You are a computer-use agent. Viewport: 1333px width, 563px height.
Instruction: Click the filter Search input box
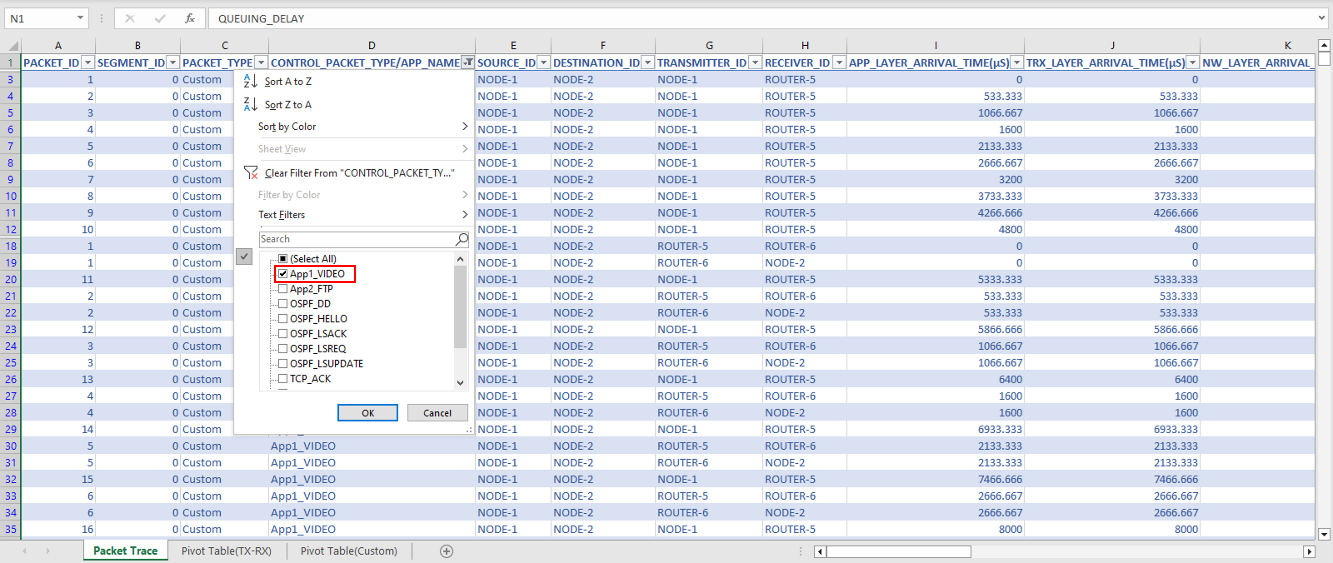click(356, 240)
